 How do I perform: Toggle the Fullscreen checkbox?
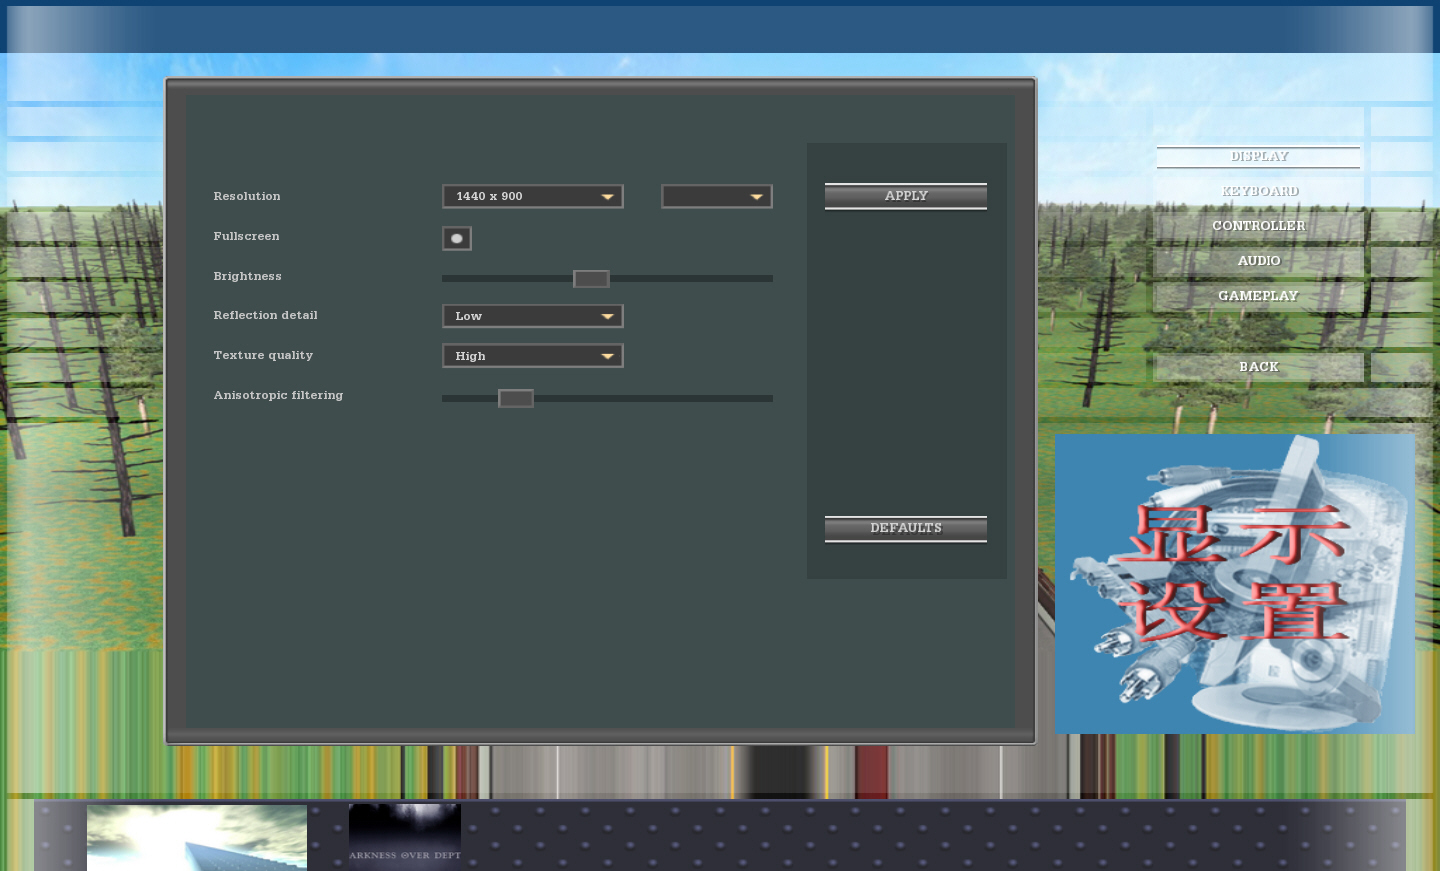click(457, 238)
